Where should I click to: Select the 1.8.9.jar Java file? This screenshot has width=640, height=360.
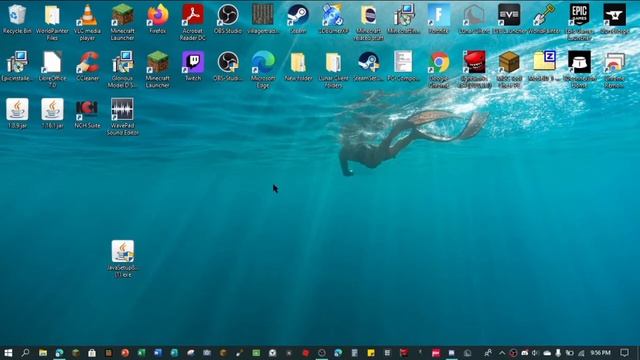17,114
